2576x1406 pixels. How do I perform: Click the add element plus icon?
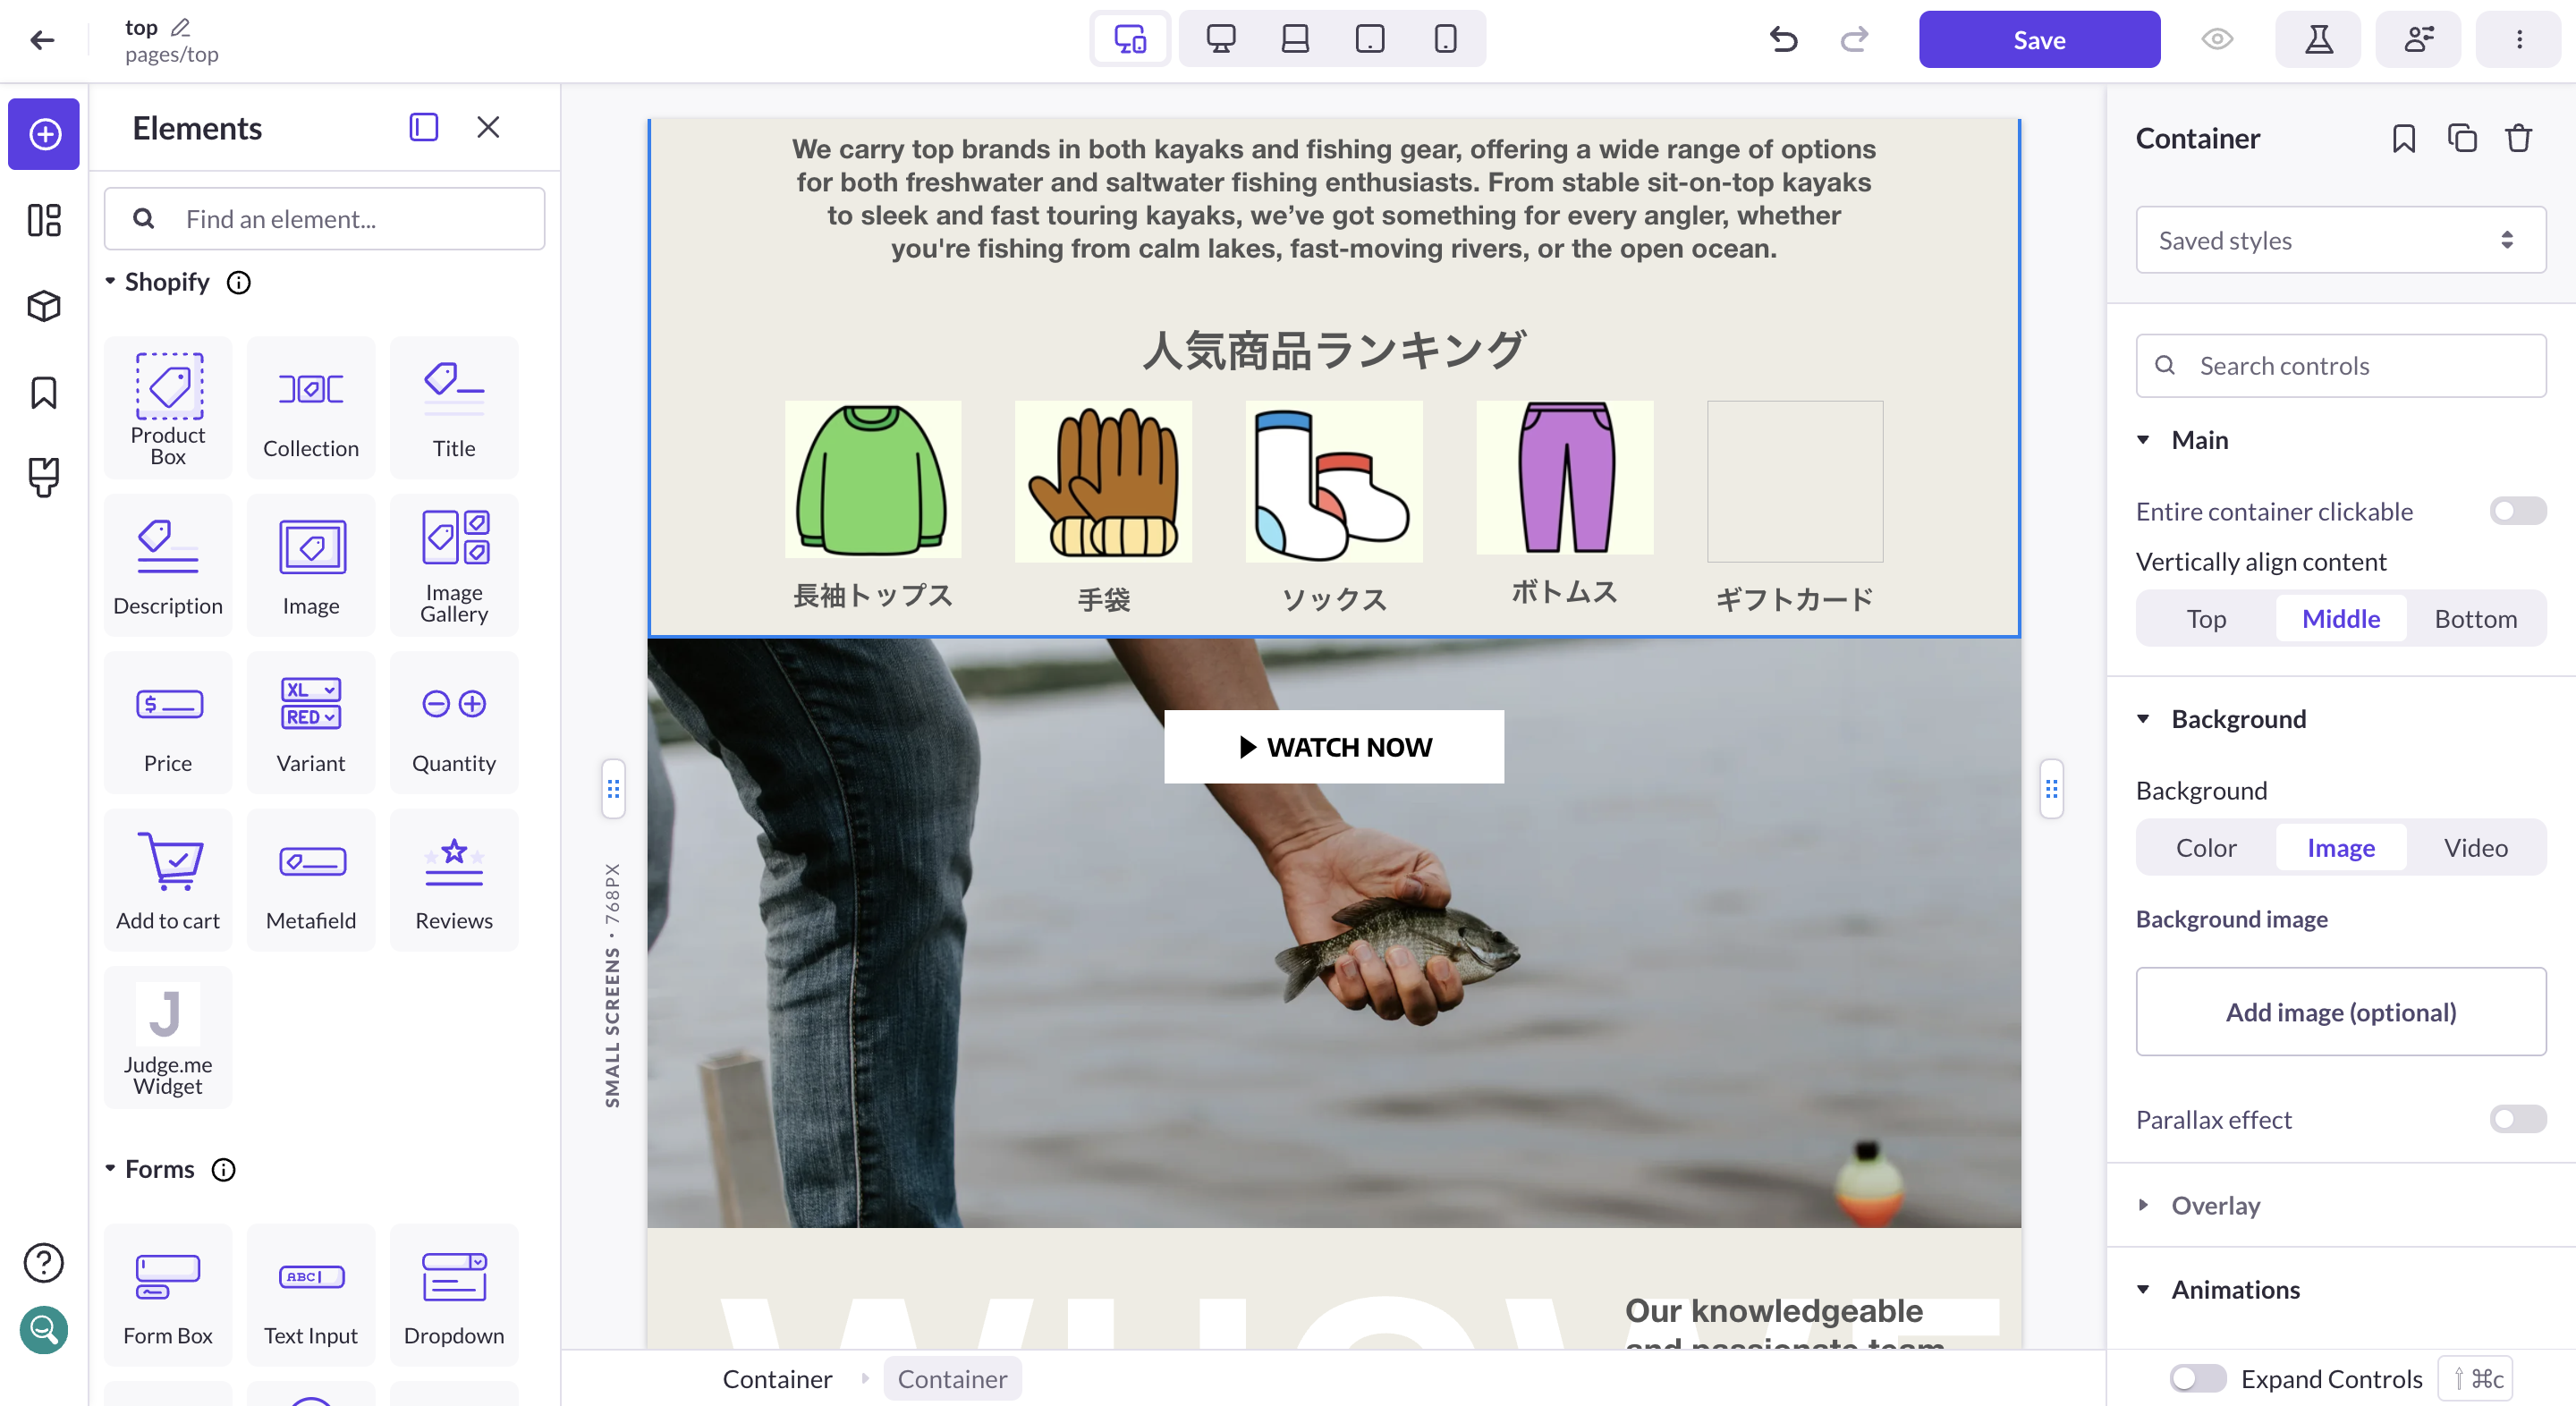point(44,134)
